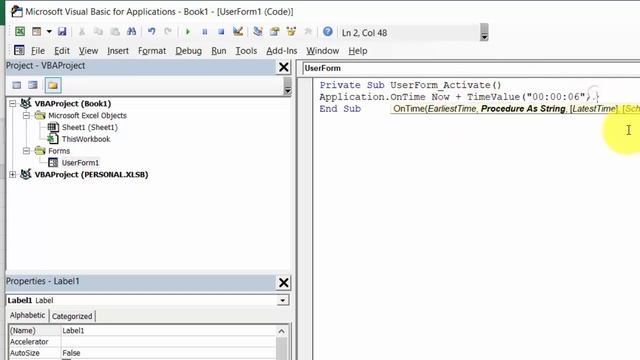Save the workbook with the Save icon
The width and height of the screenshot is (640, 360).
pos(62,31)
